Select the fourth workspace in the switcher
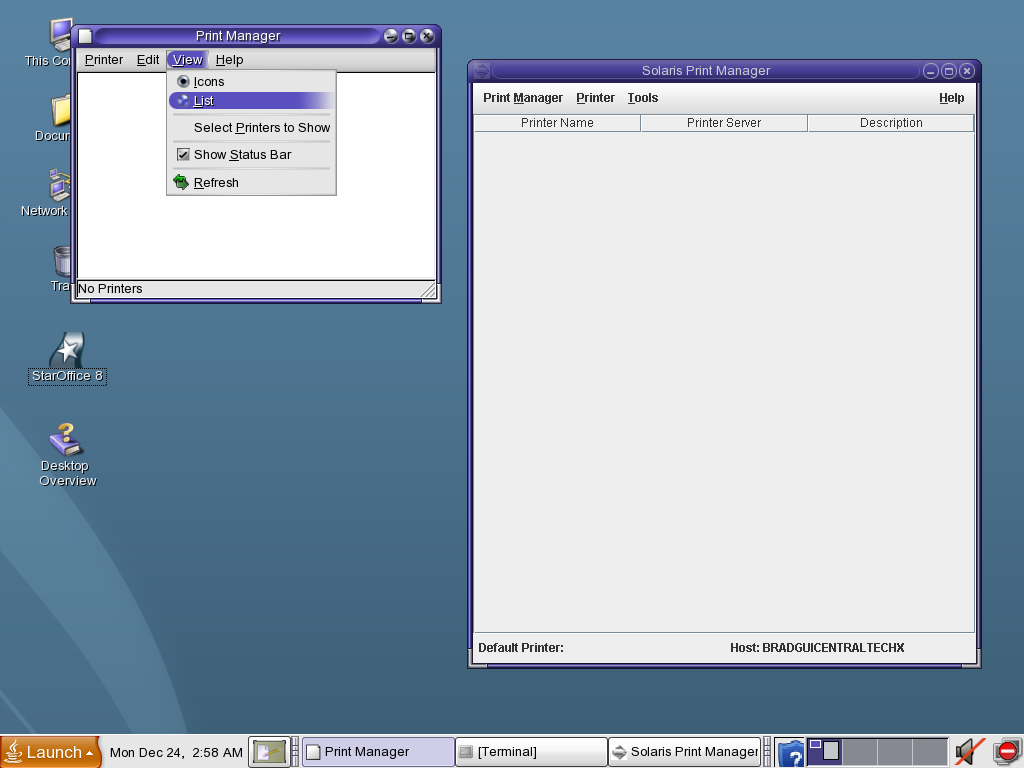 click(930, 752)
